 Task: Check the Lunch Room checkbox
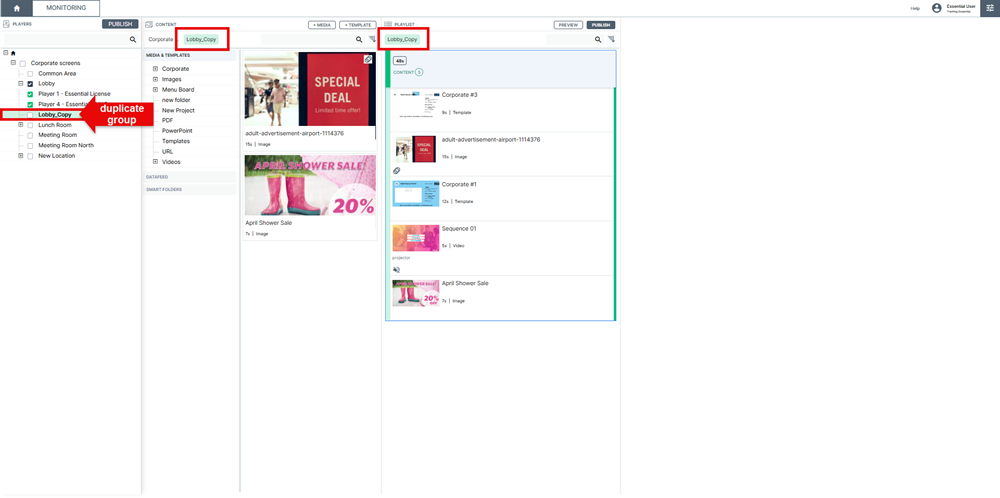(x=30, y=126)
